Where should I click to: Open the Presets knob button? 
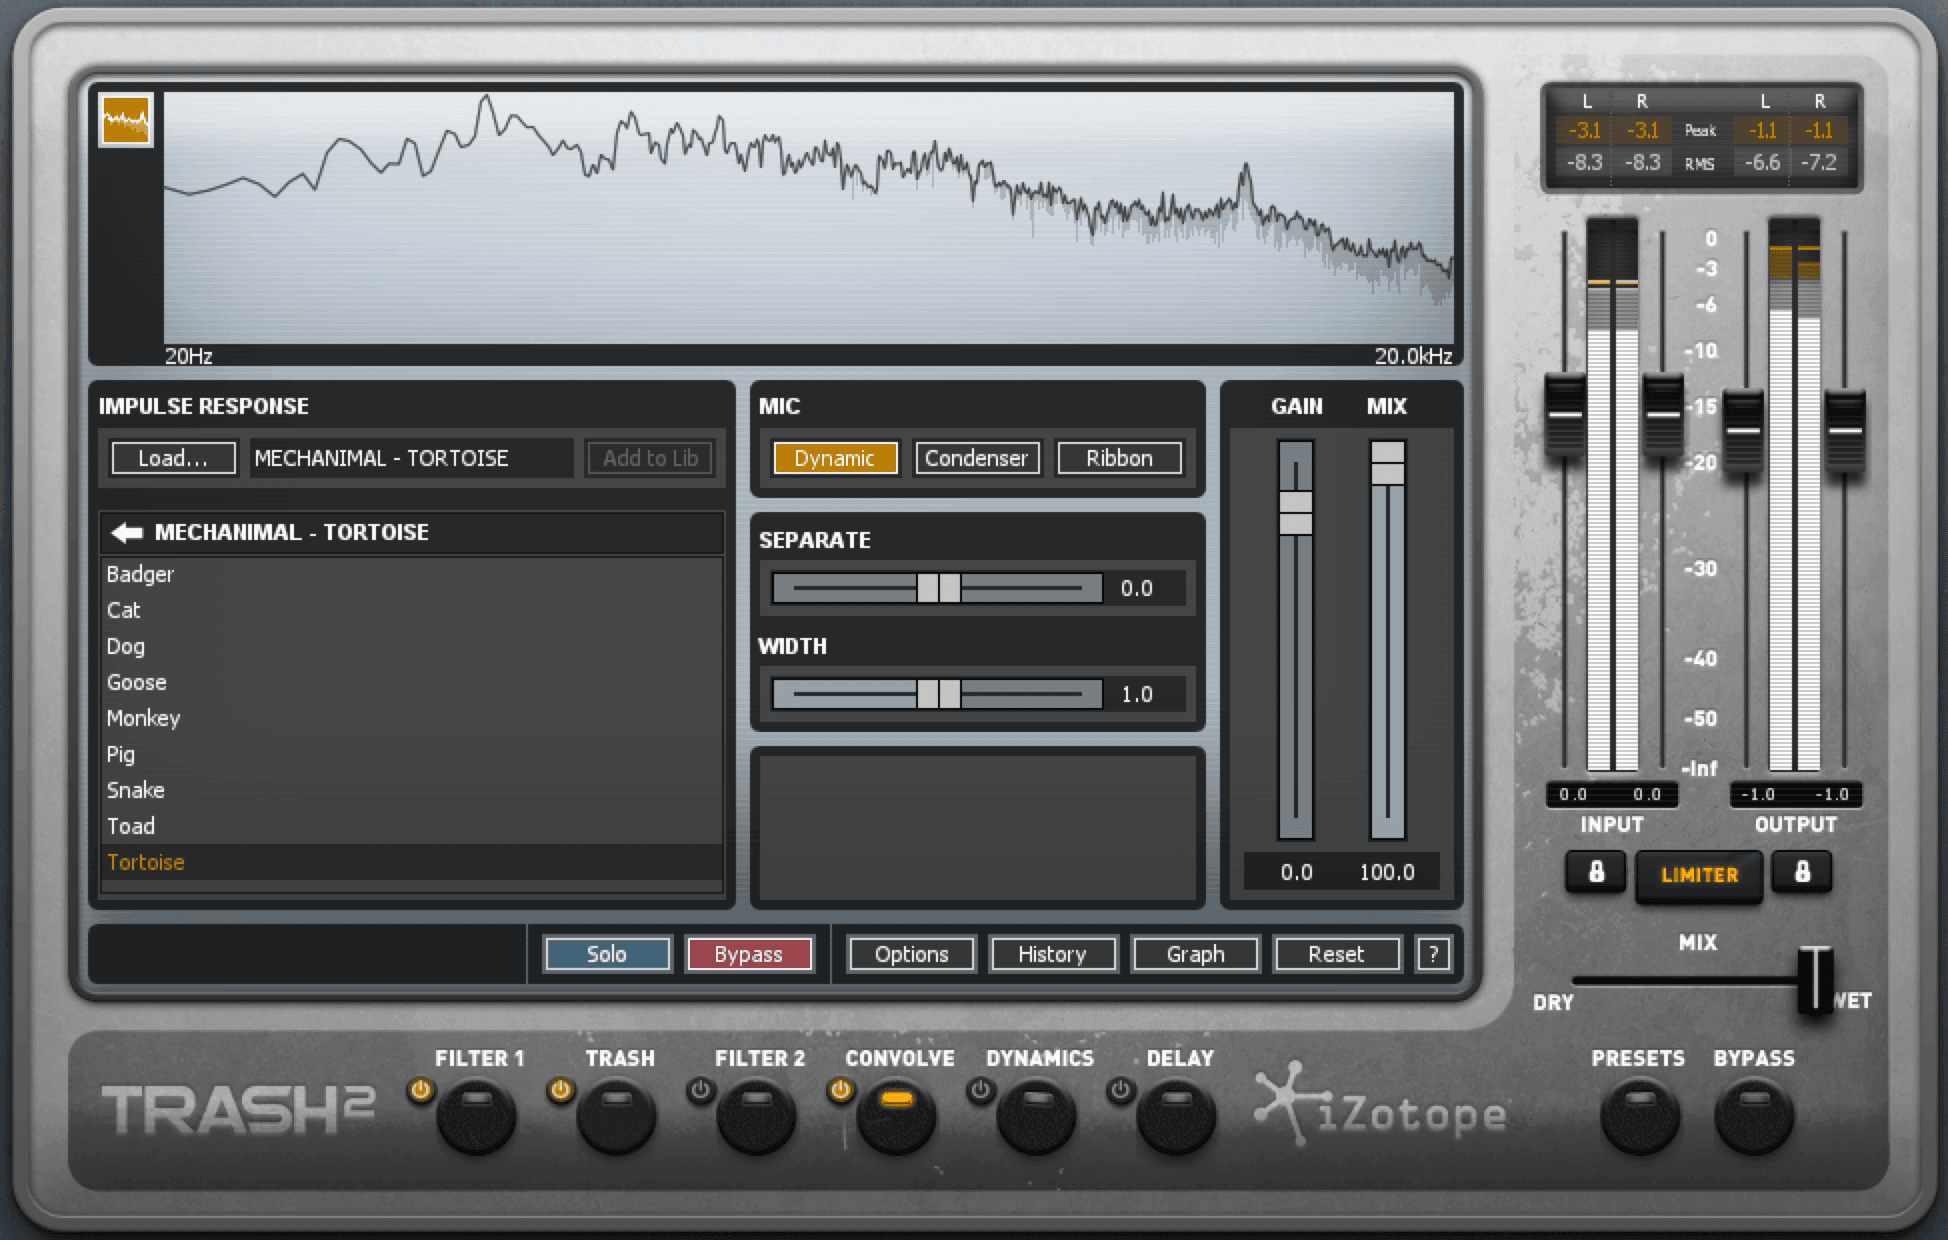click(1640, 1117)
